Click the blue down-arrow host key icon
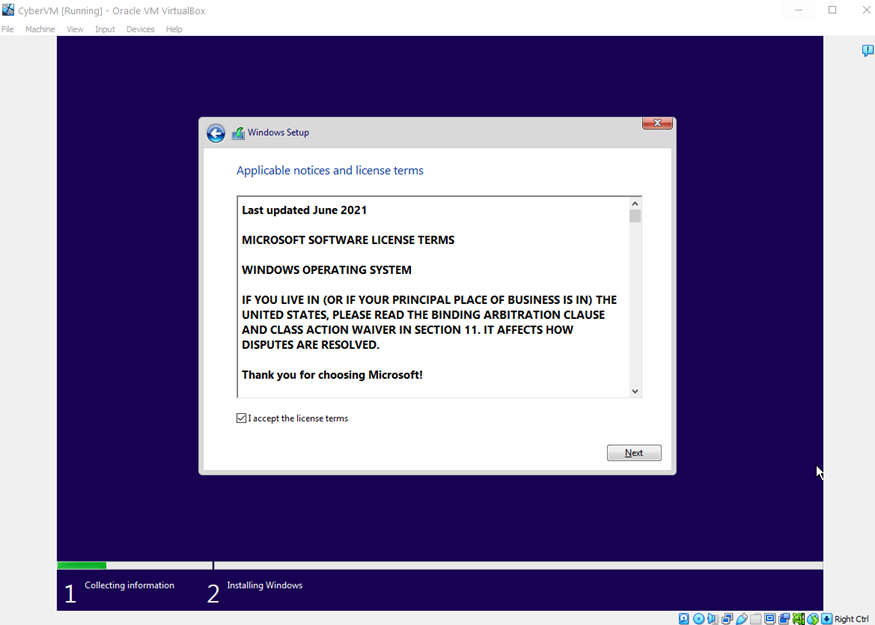Screen dimensions: 875x625 click(x=826, y=619)
